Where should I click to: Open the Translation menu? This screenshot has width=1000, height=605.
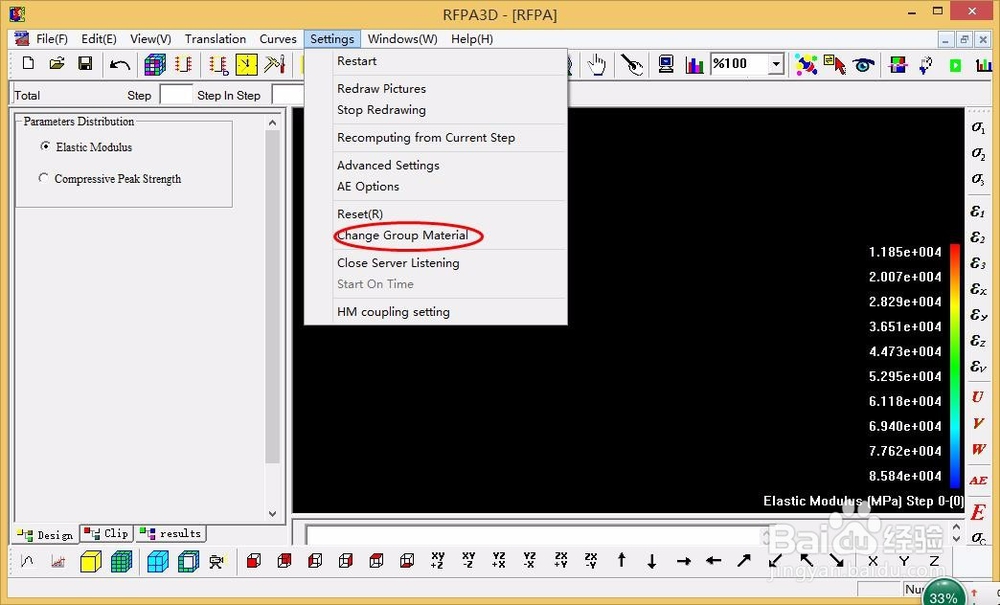(x=215, y=39)
